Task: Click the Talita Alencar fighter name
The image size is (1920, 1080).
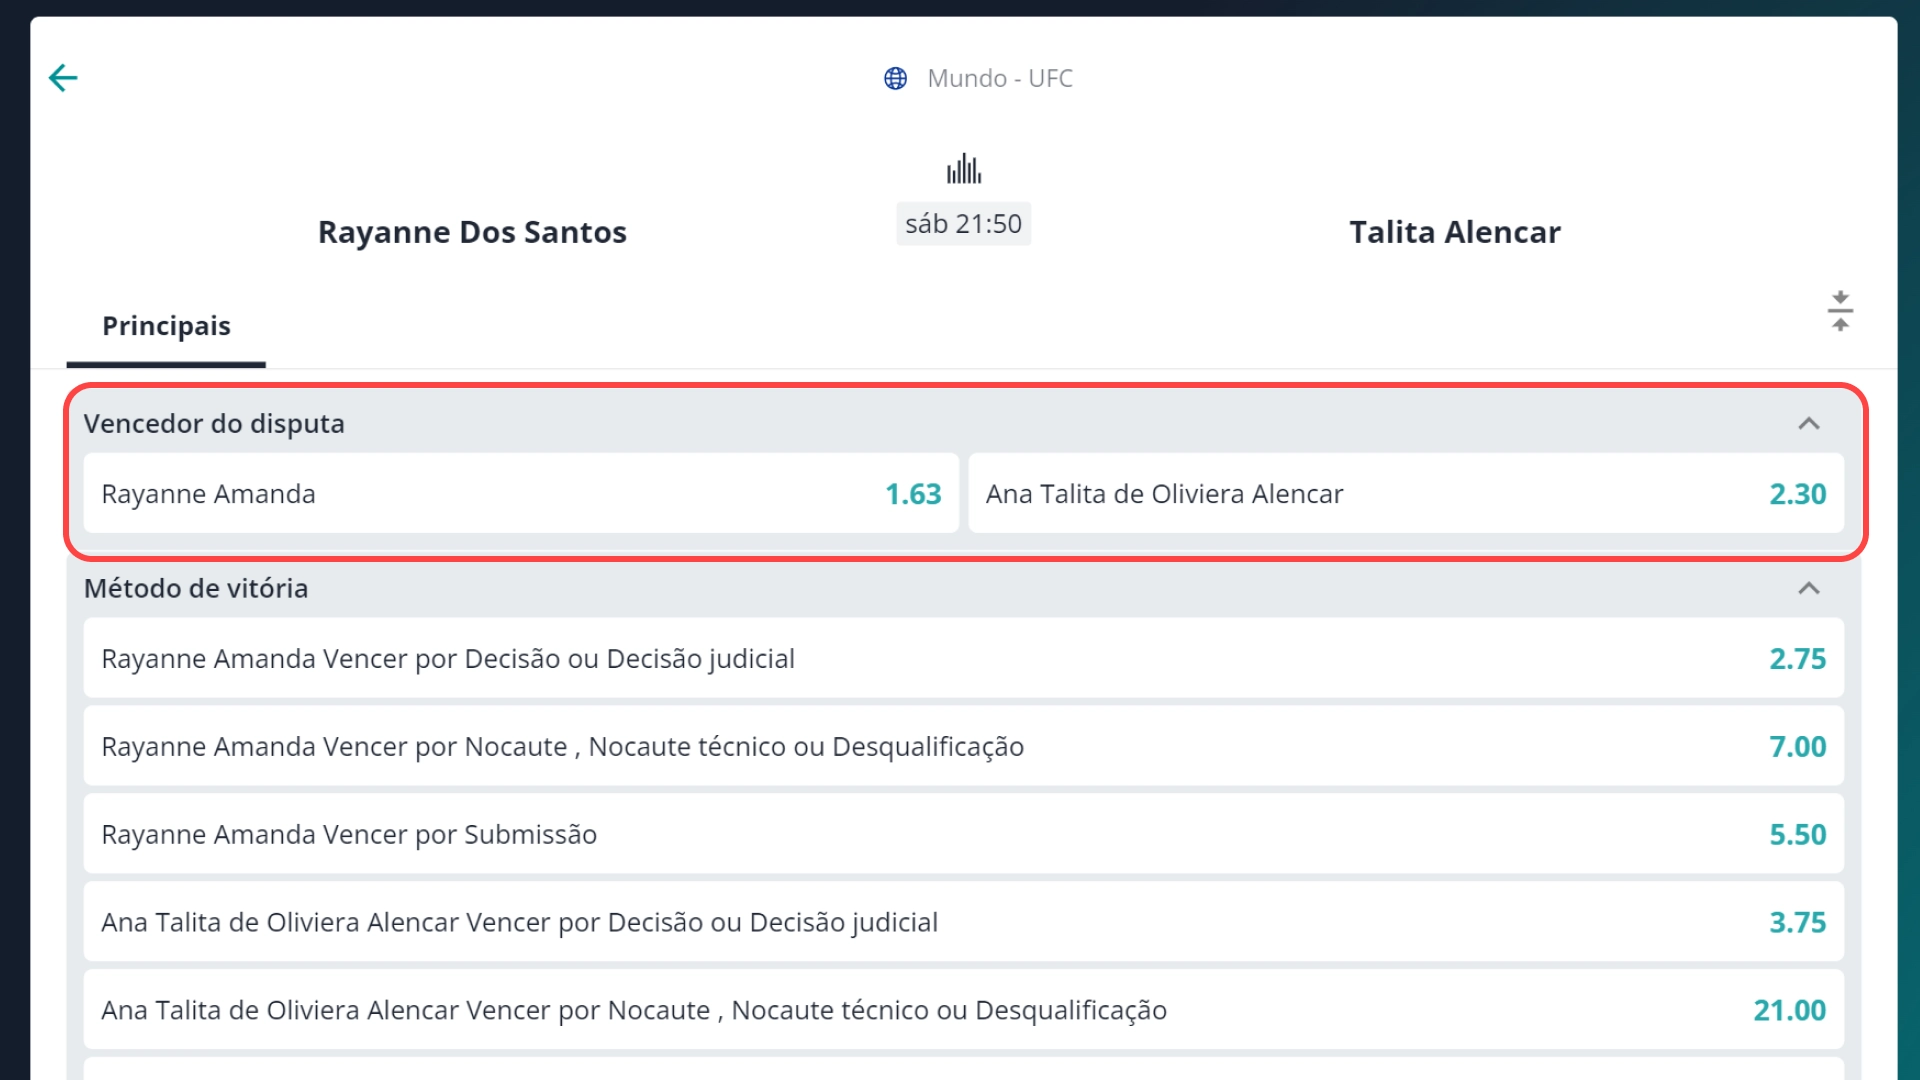Action: point(1454,232)
